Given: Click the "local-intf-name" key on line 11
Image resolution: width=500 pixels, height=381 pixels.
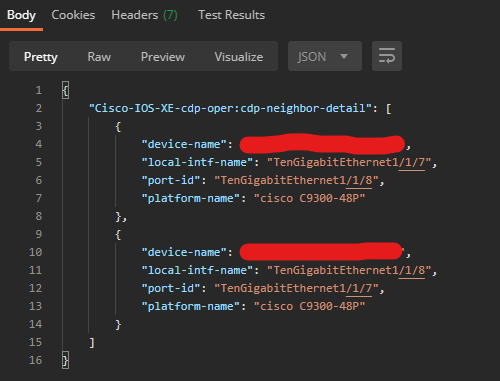Looking at the screenshot, I should click(x=198, y=270).
